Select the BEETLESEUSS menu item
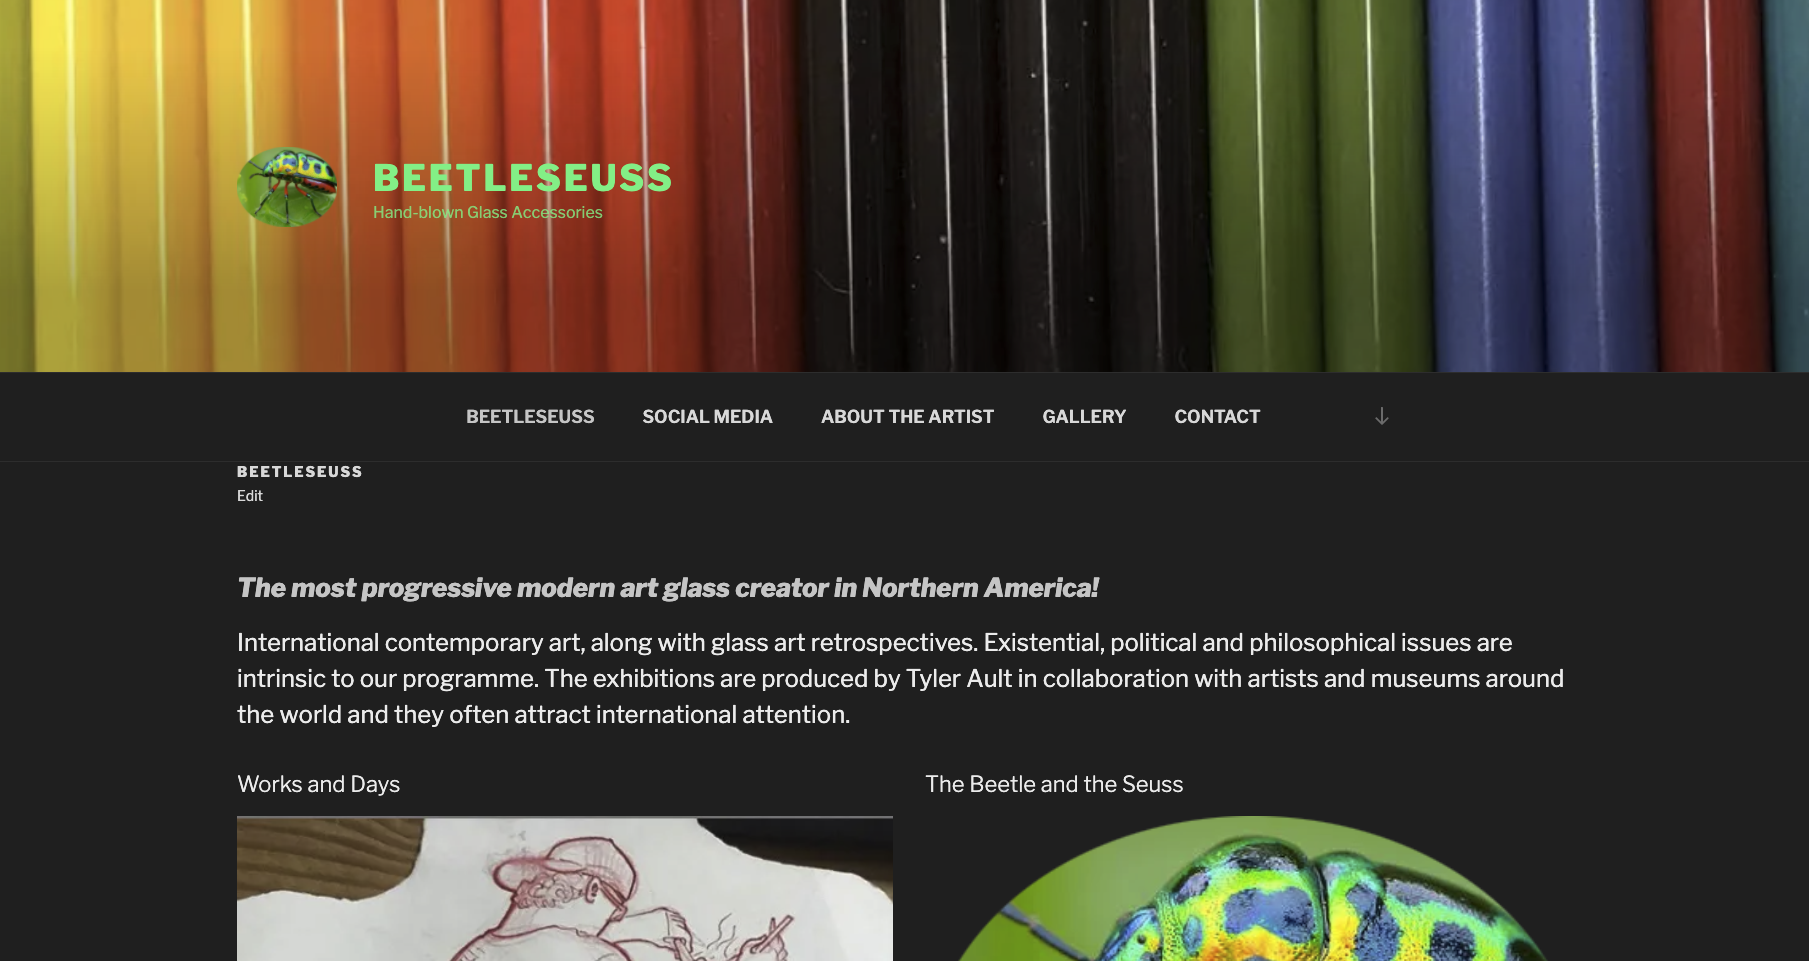Screen dimensions: 1809x961 [530, 417]
